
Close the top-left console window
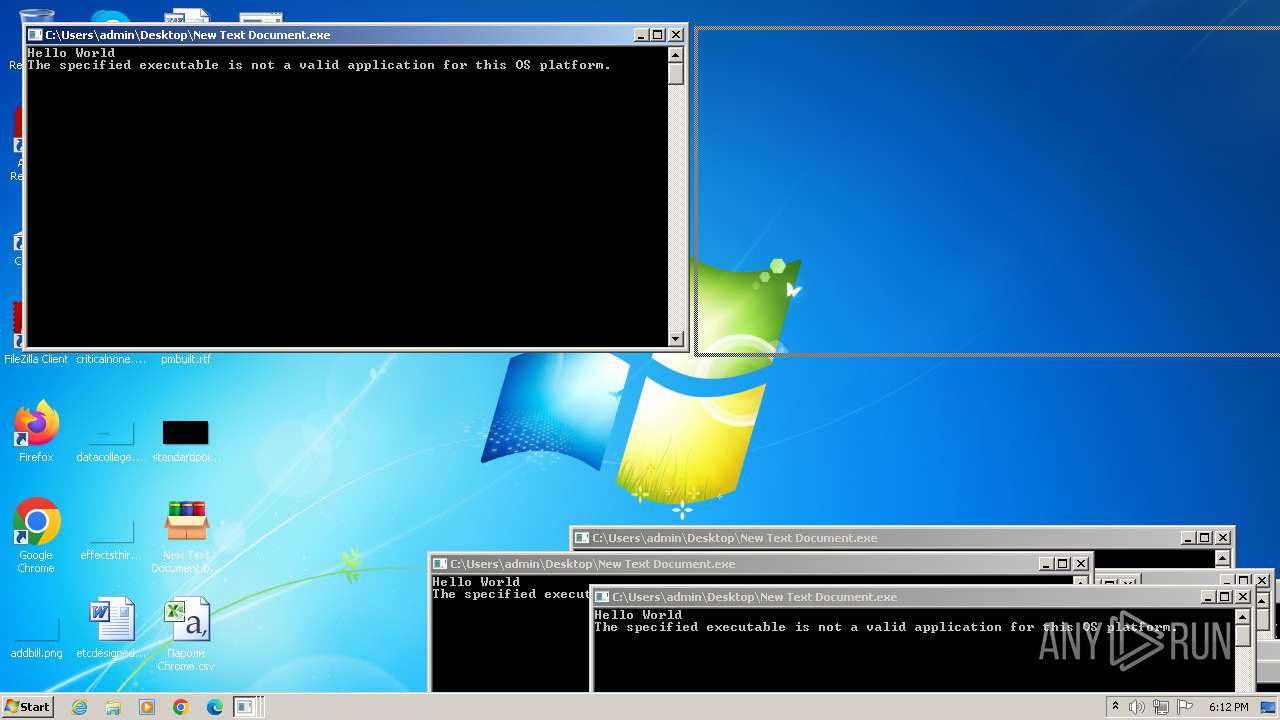676,35
